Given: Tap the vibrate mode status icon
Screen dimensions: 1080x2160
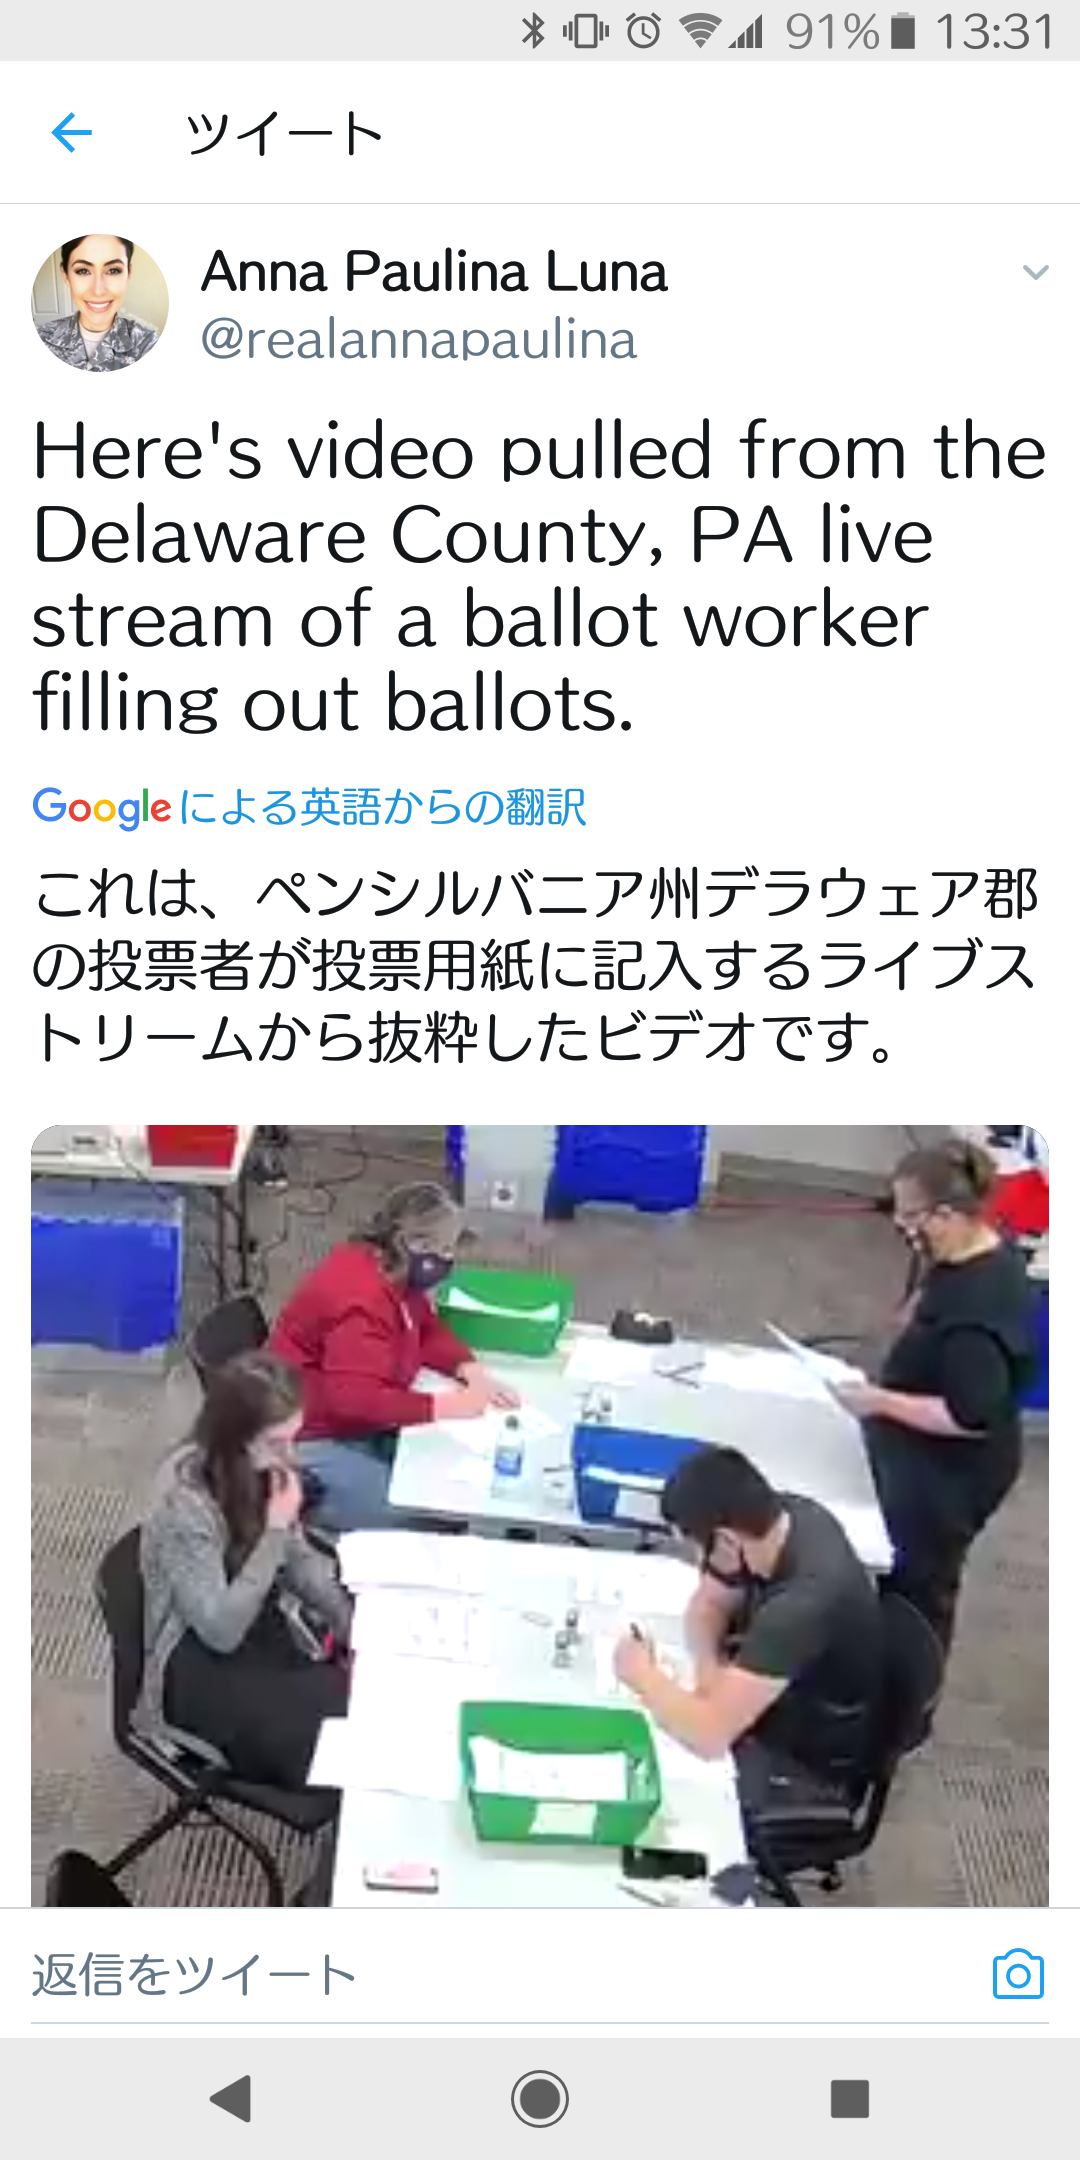Looking at the screenshot, I should click(x=586, y=31).
